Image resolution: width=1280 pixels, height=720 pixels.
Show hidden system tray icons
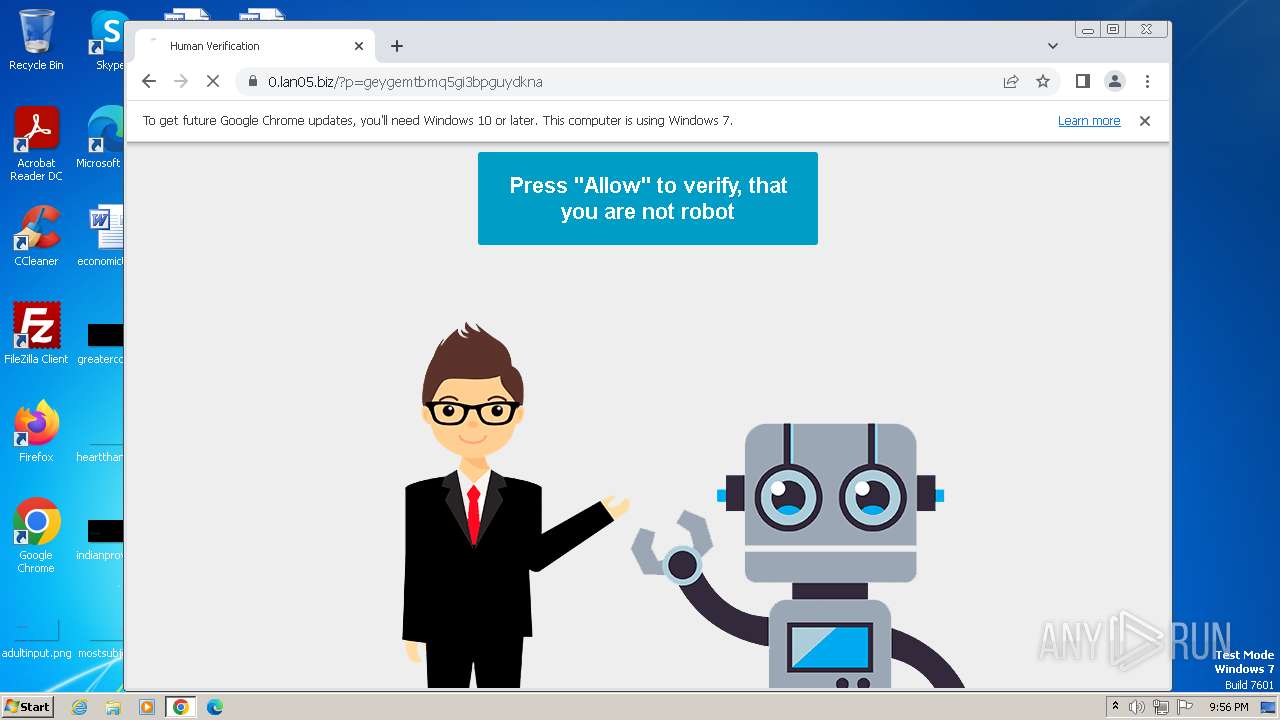click(1116, 707)
